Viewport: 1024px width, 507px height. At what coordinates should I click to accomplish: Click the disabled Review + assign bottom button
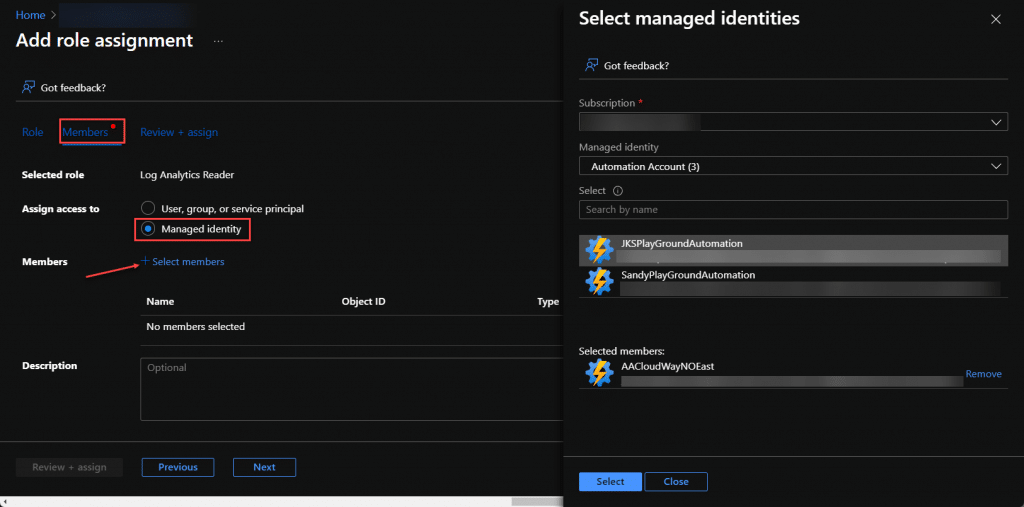[x=69, y=467]
